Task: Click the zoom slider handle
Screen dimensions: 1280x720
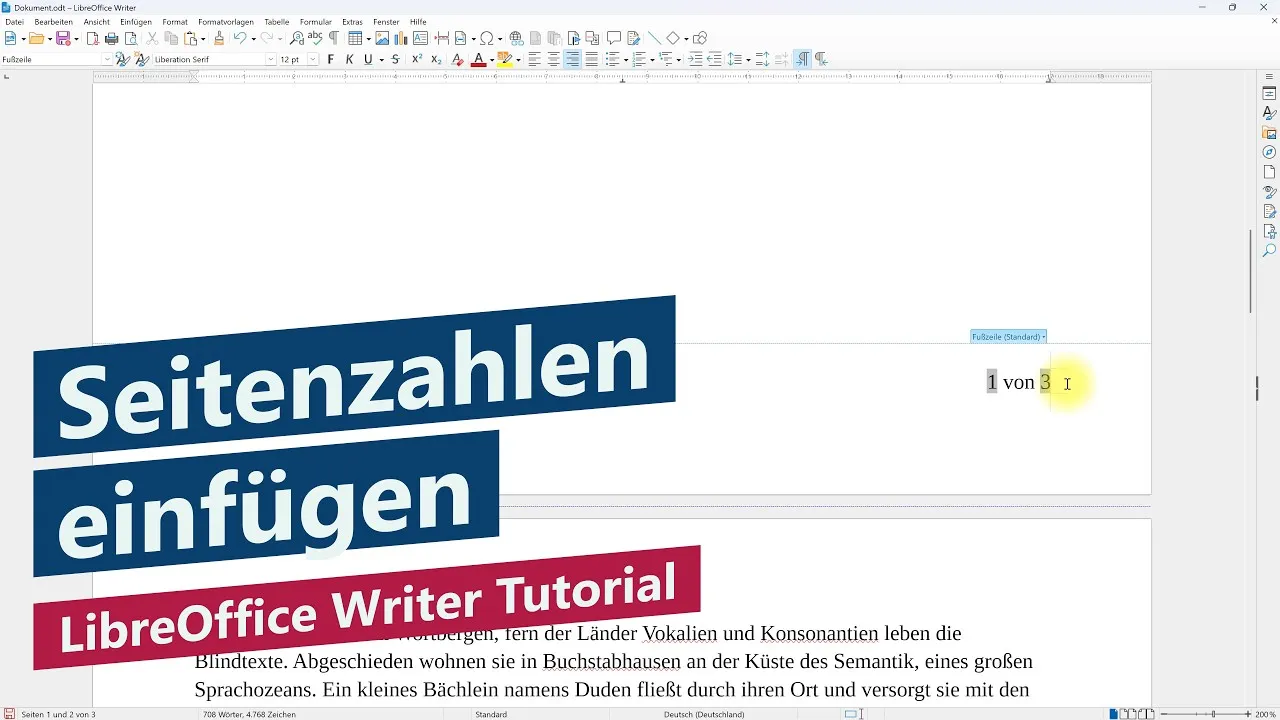Action: [x=1213, y=714]
